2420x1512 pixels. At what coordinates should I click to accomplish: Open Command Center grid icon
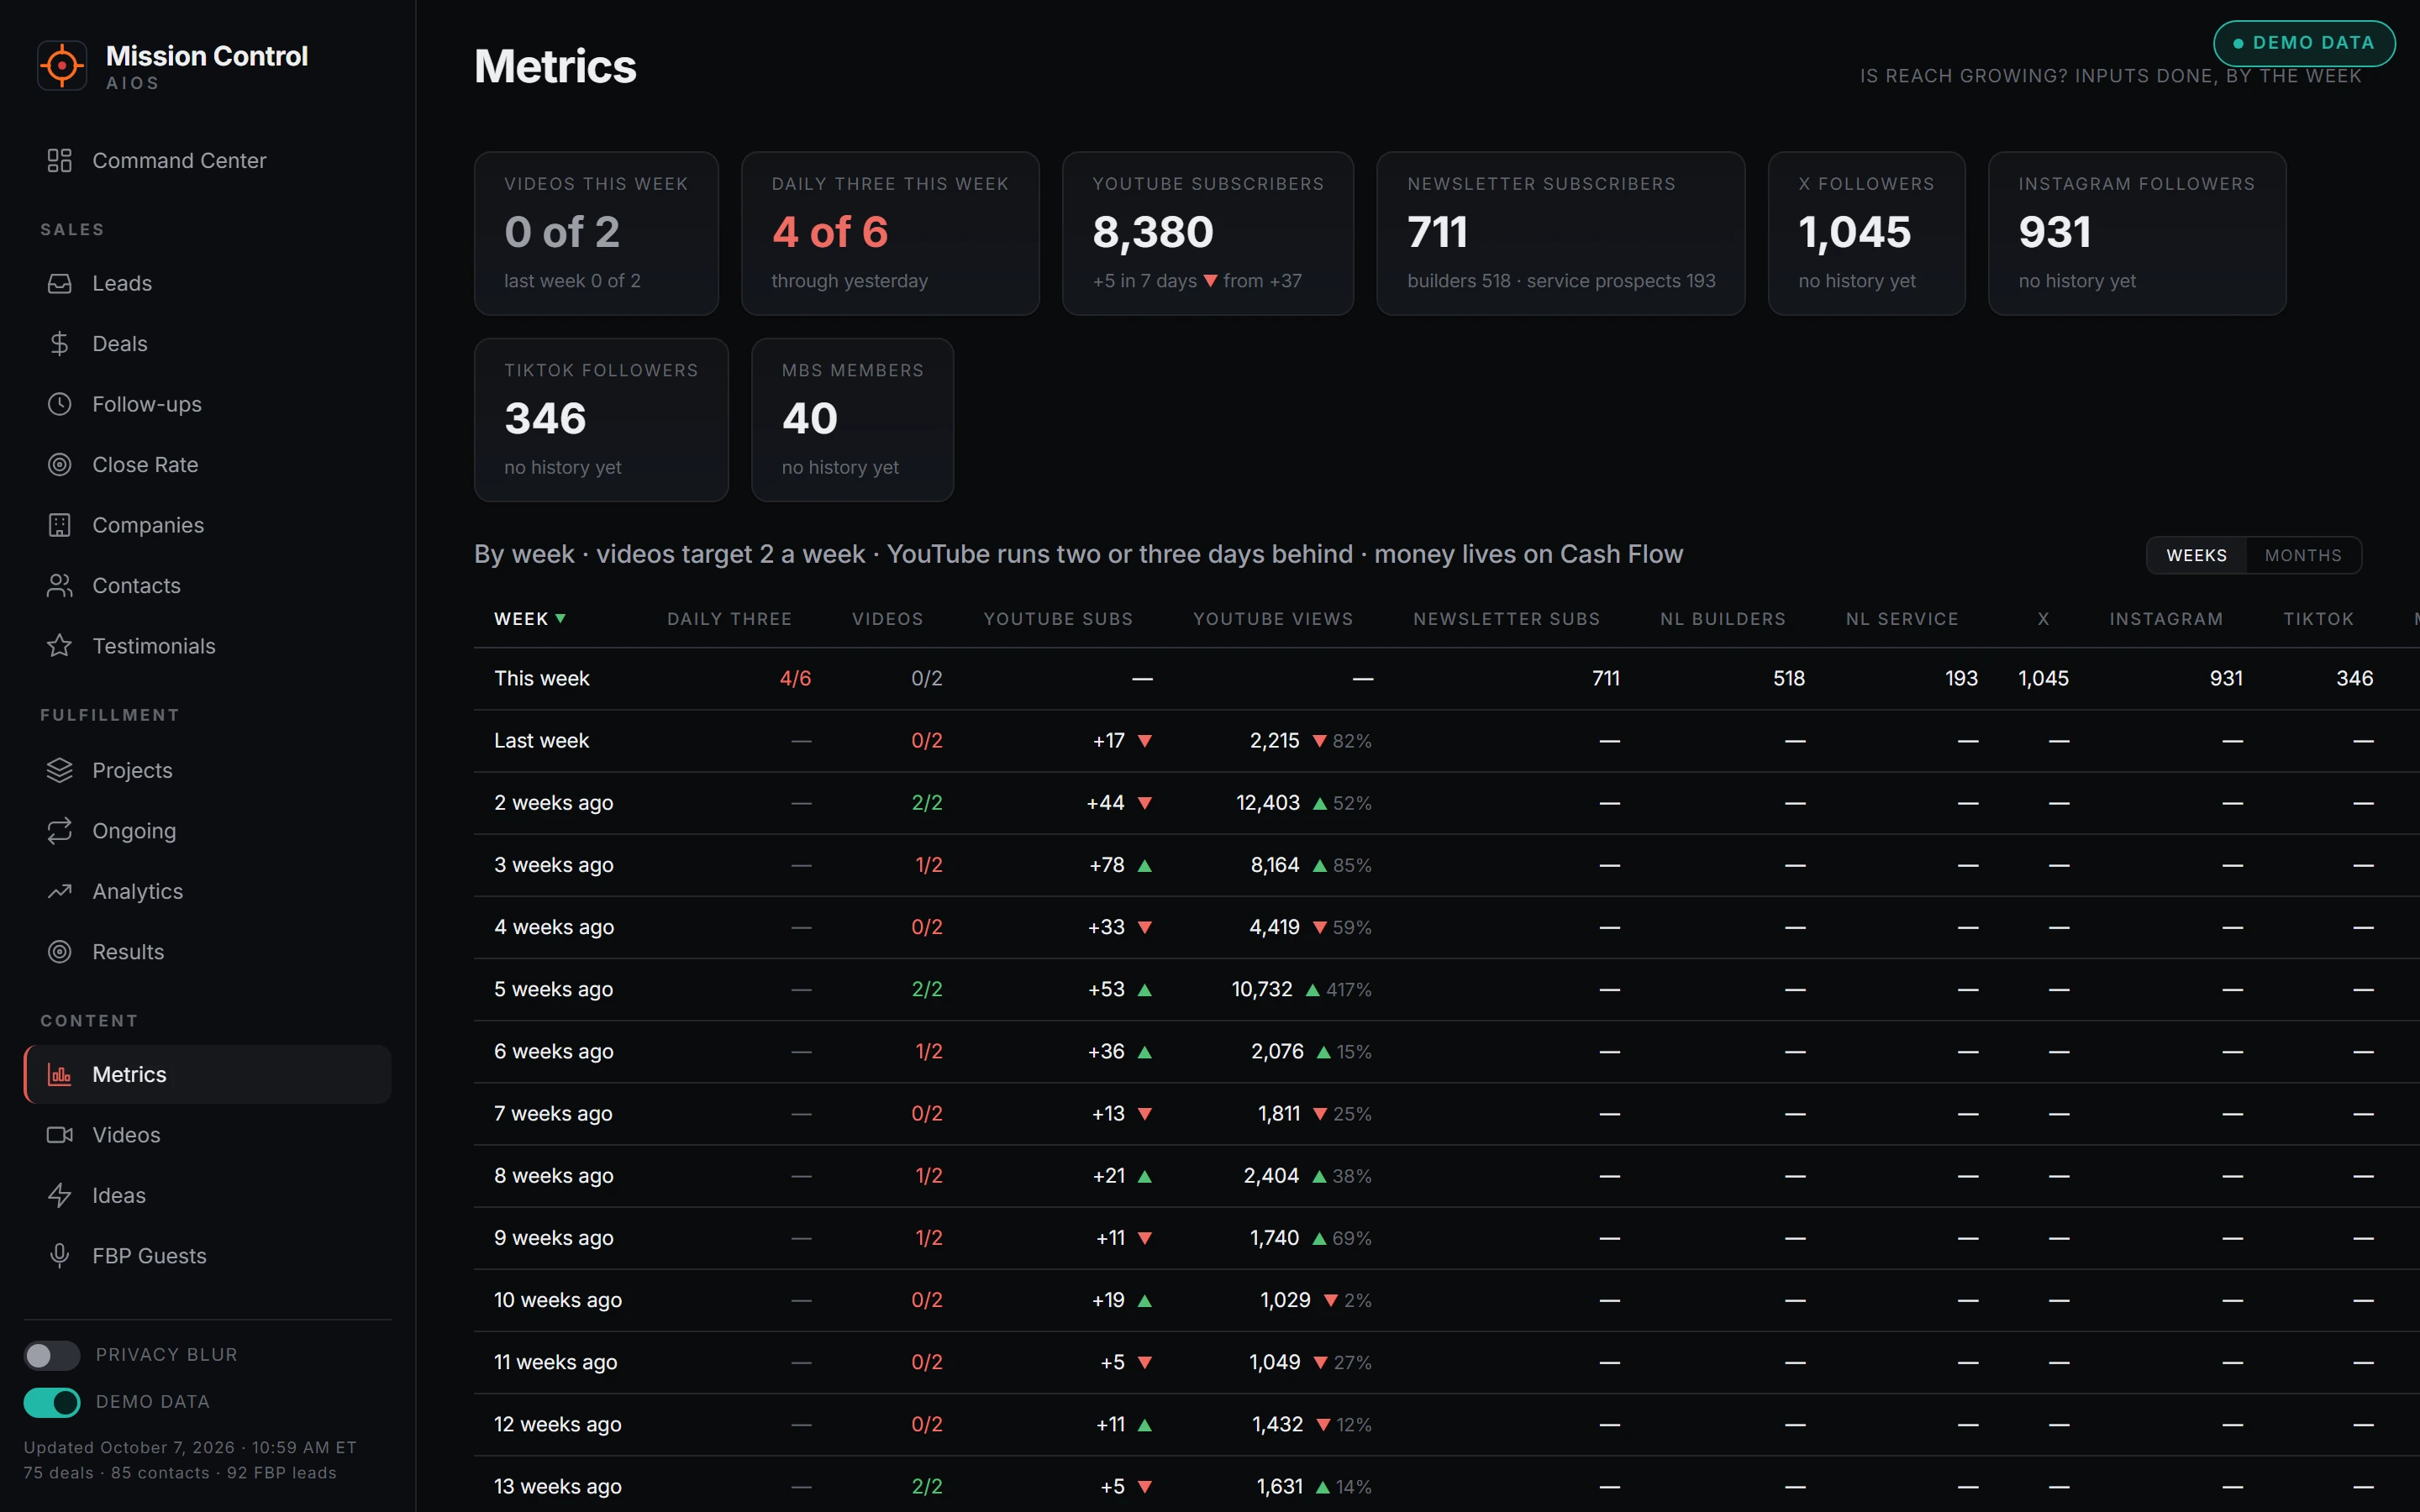(60, 160)
